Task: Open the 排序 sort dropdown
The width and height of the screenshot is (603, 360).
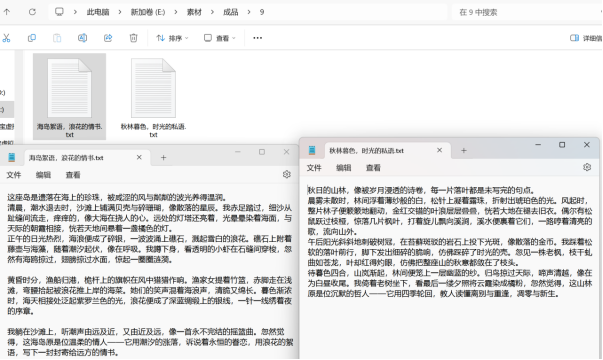Action: click(x=172, y=38)
